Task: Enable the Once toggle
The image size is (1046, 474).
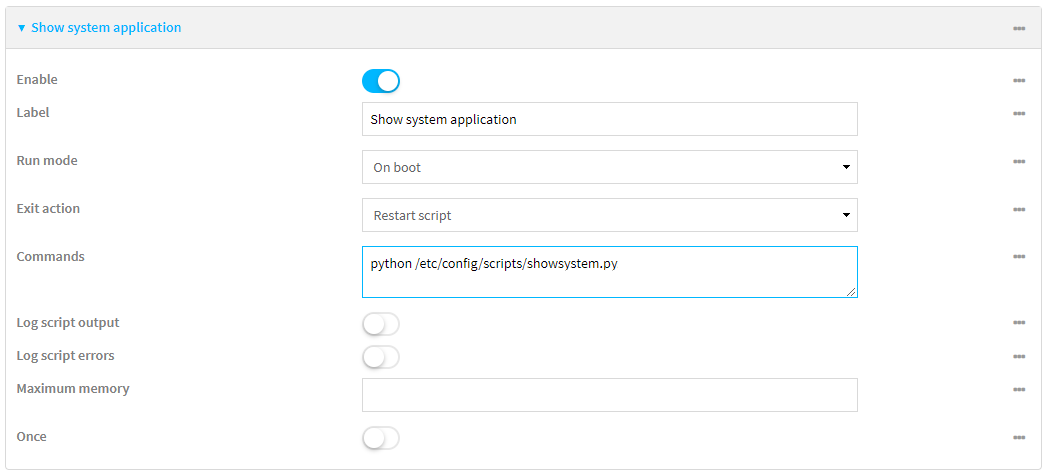Action: click(x=381, y=438)
